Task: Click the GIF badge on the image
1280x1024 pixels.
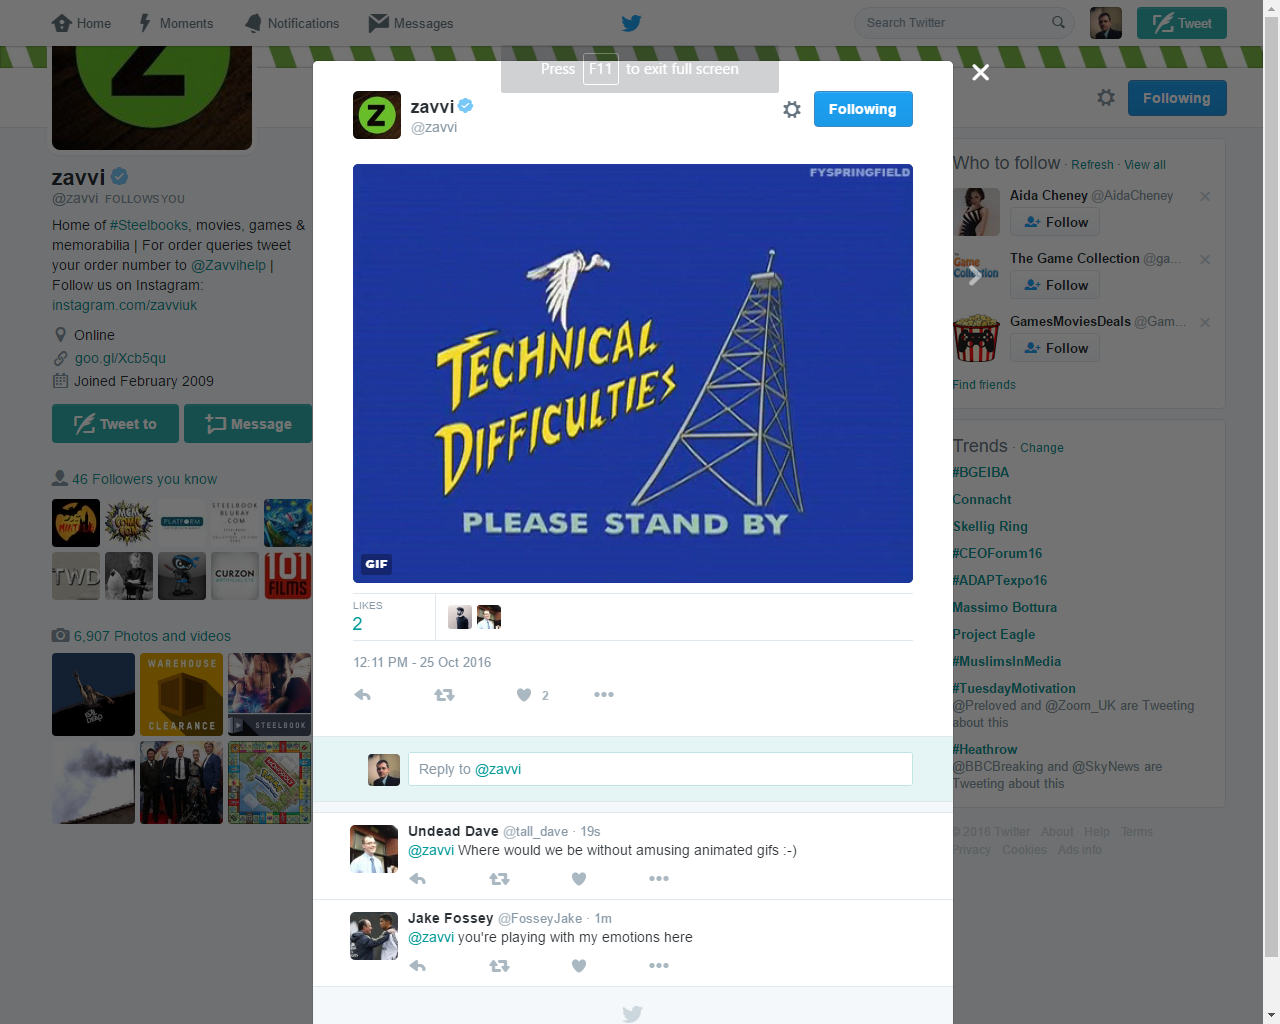Action: [376, 564]
